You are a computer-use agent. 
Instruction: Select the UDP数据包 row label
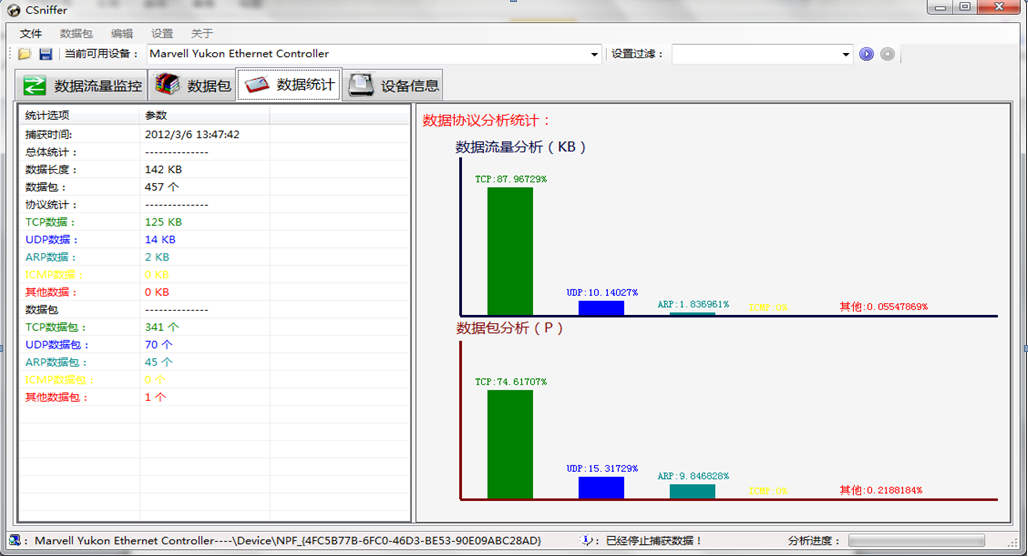tap(57, 345)
